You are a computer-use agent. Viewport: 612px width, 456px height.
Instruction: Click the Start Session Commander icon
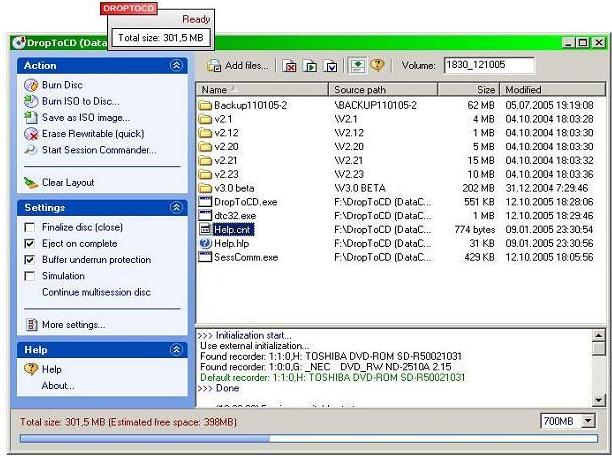(x=31, y=150)
